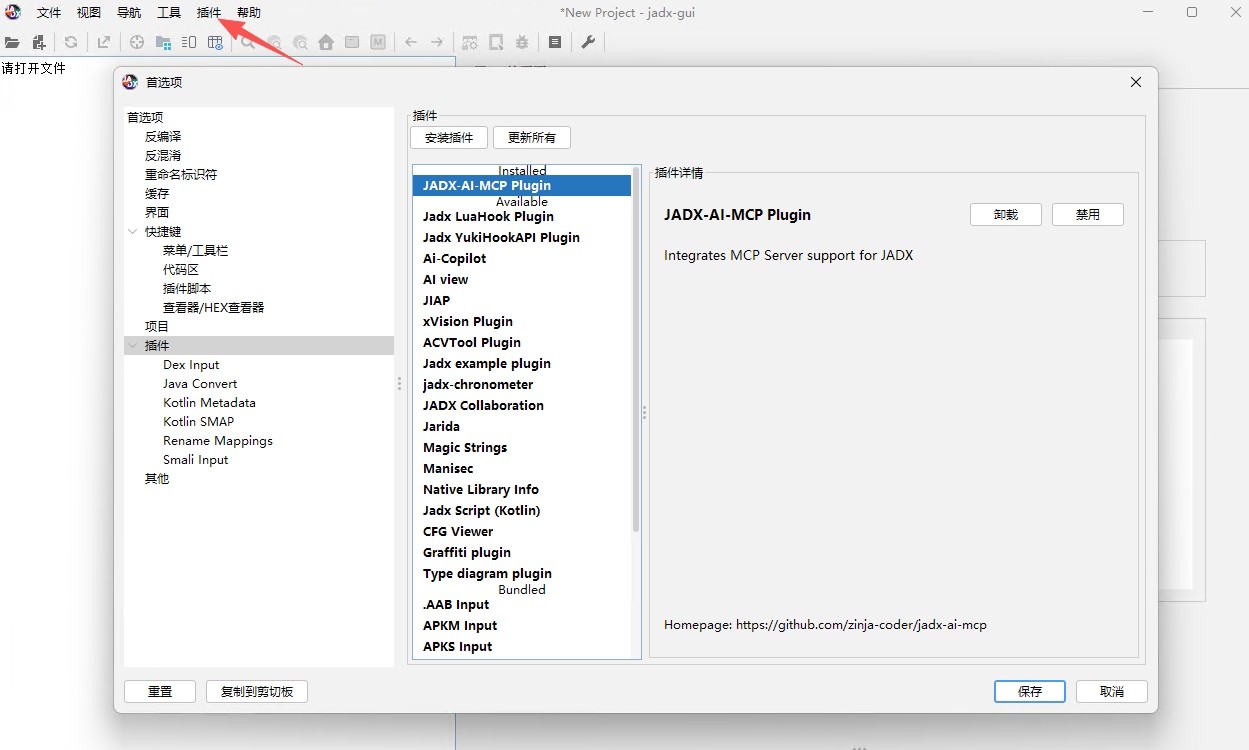The image size is (1249, 750).
Task: Open the 插件 menu in menu bar
Action: pos(209,13)
